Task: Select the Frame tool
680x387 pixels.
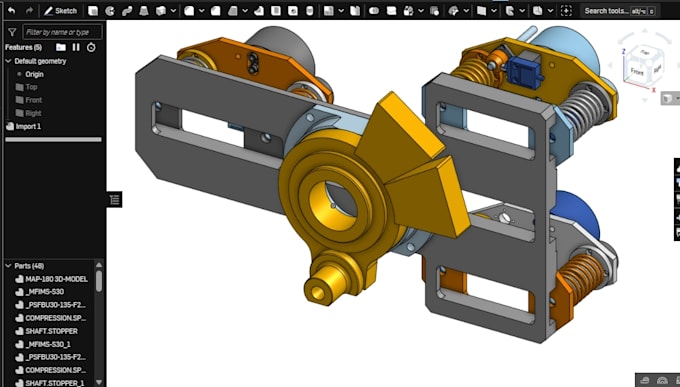Action: [510, 11]
